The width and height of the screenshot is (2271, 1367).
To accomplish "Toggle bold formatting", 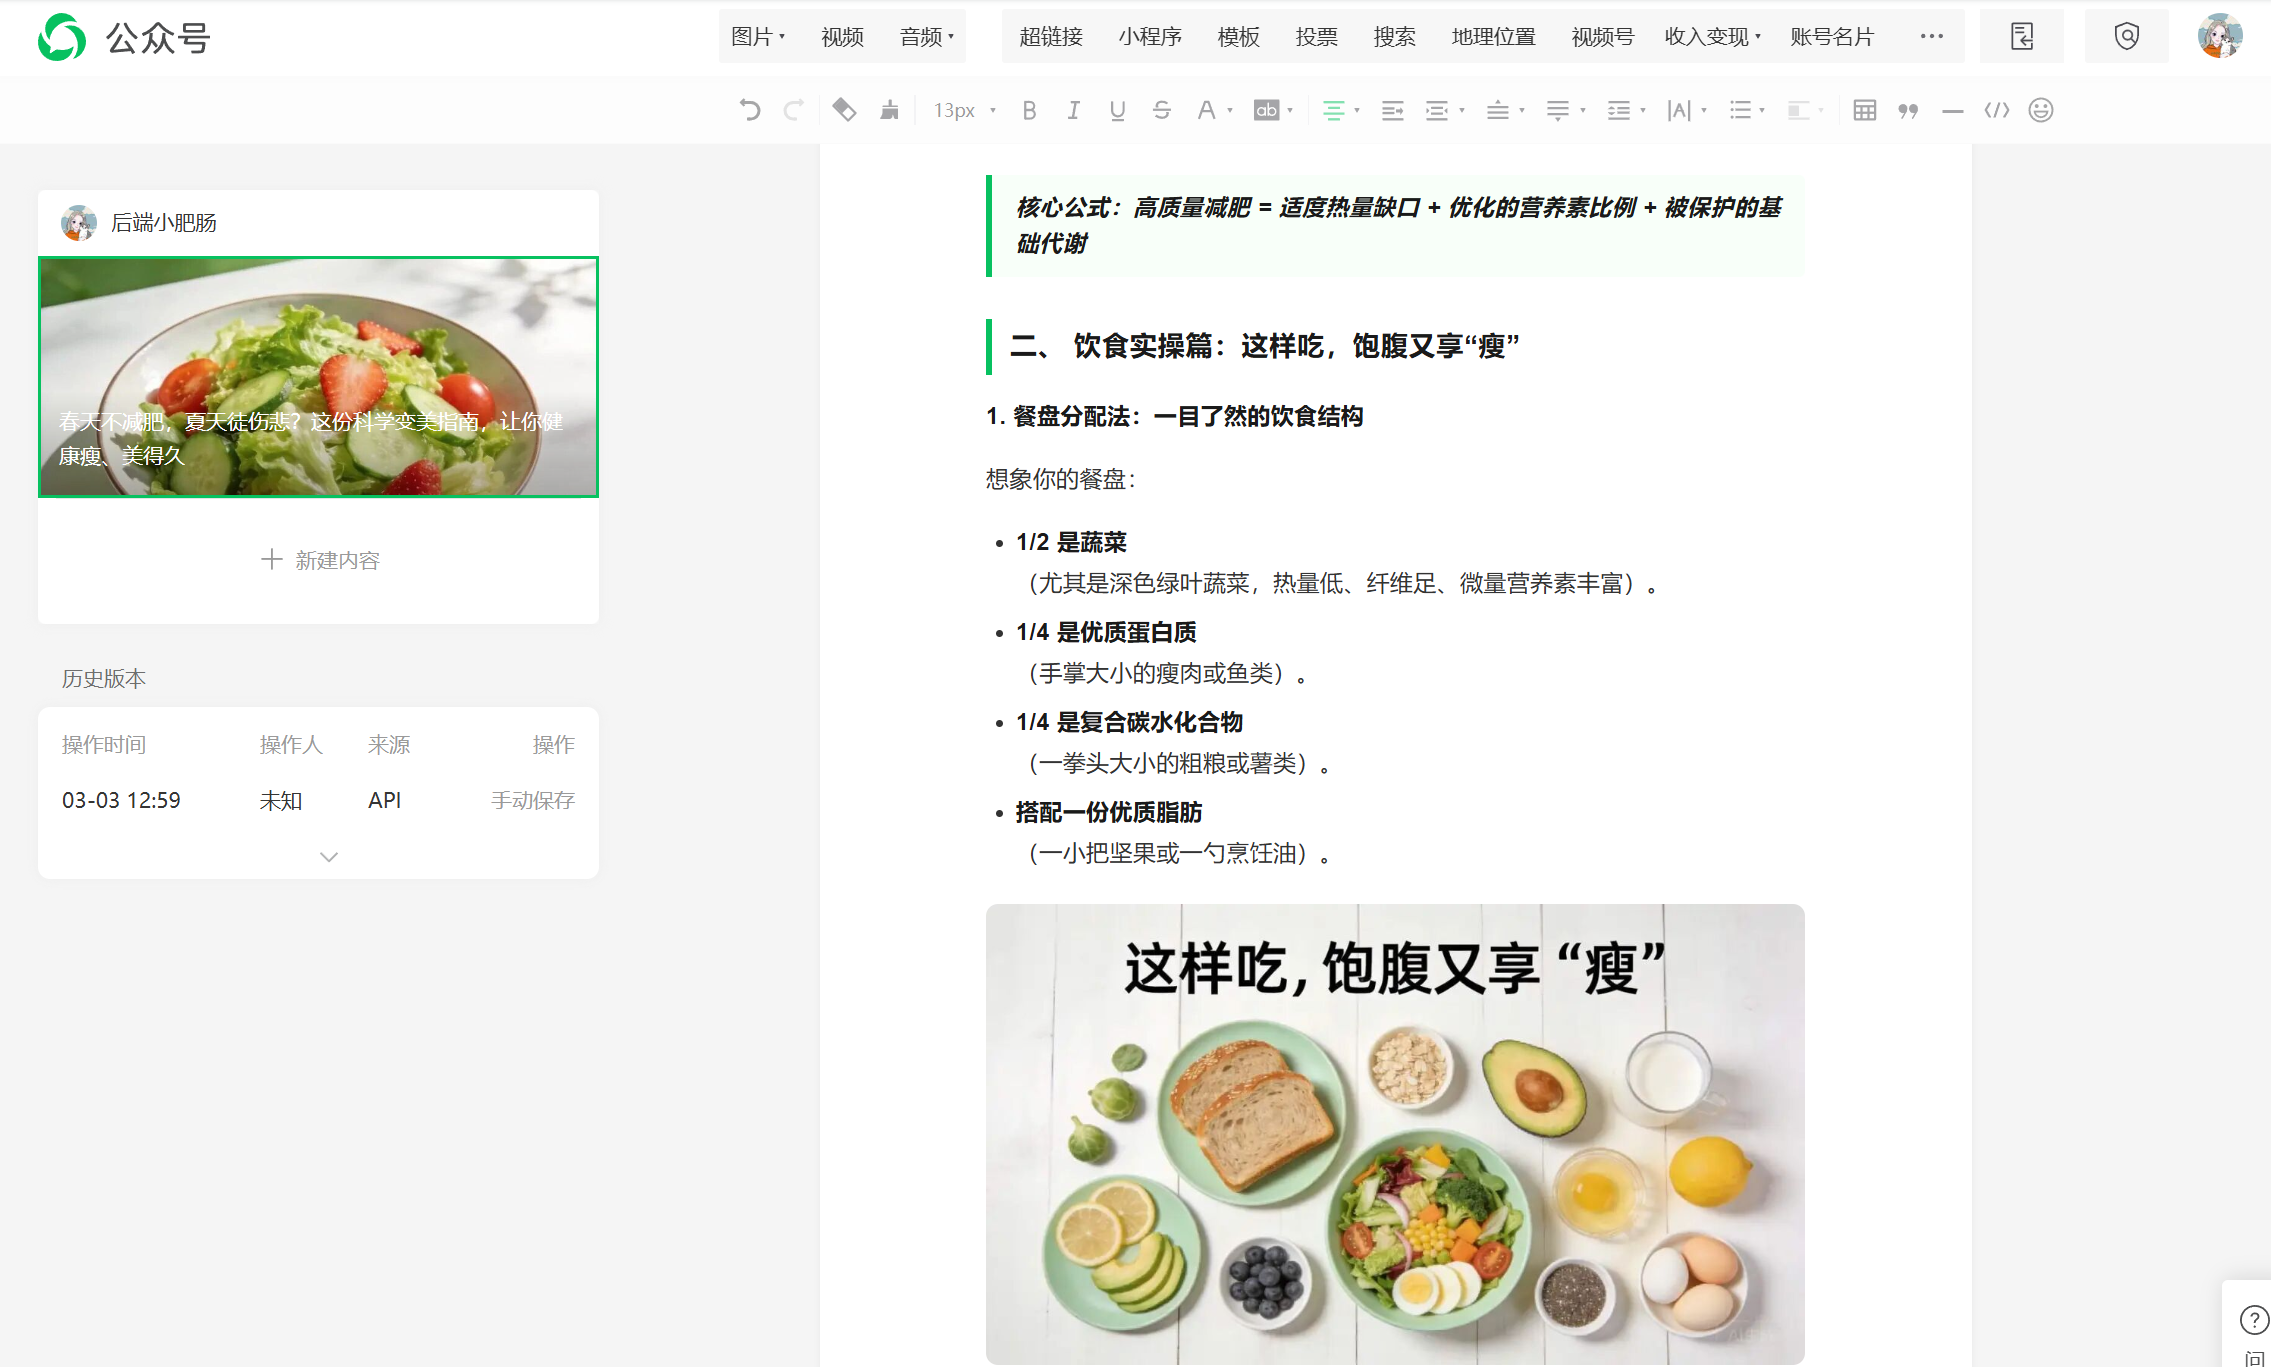I will tap(1029, 110).
